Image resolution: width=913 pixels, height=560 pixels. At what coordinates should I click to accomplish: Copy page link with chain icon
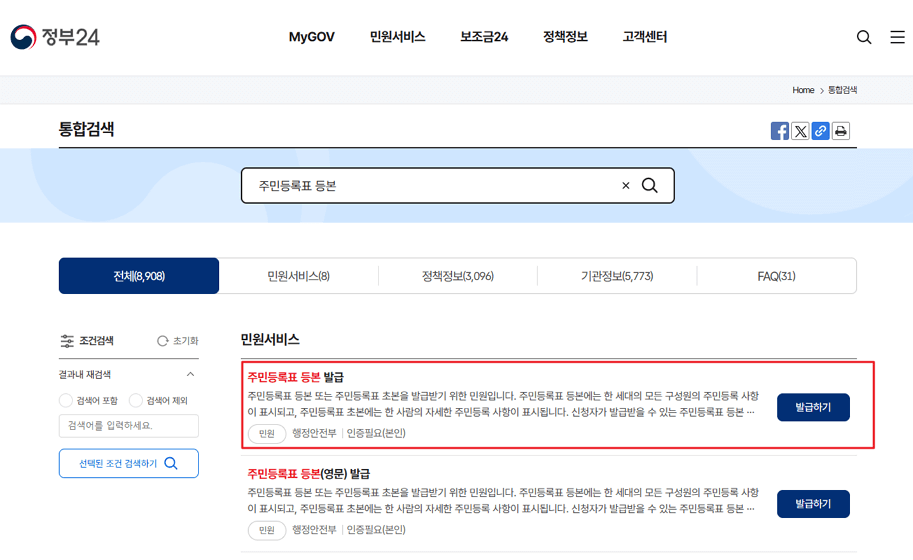pyautogui.click(x=820, y=131)
